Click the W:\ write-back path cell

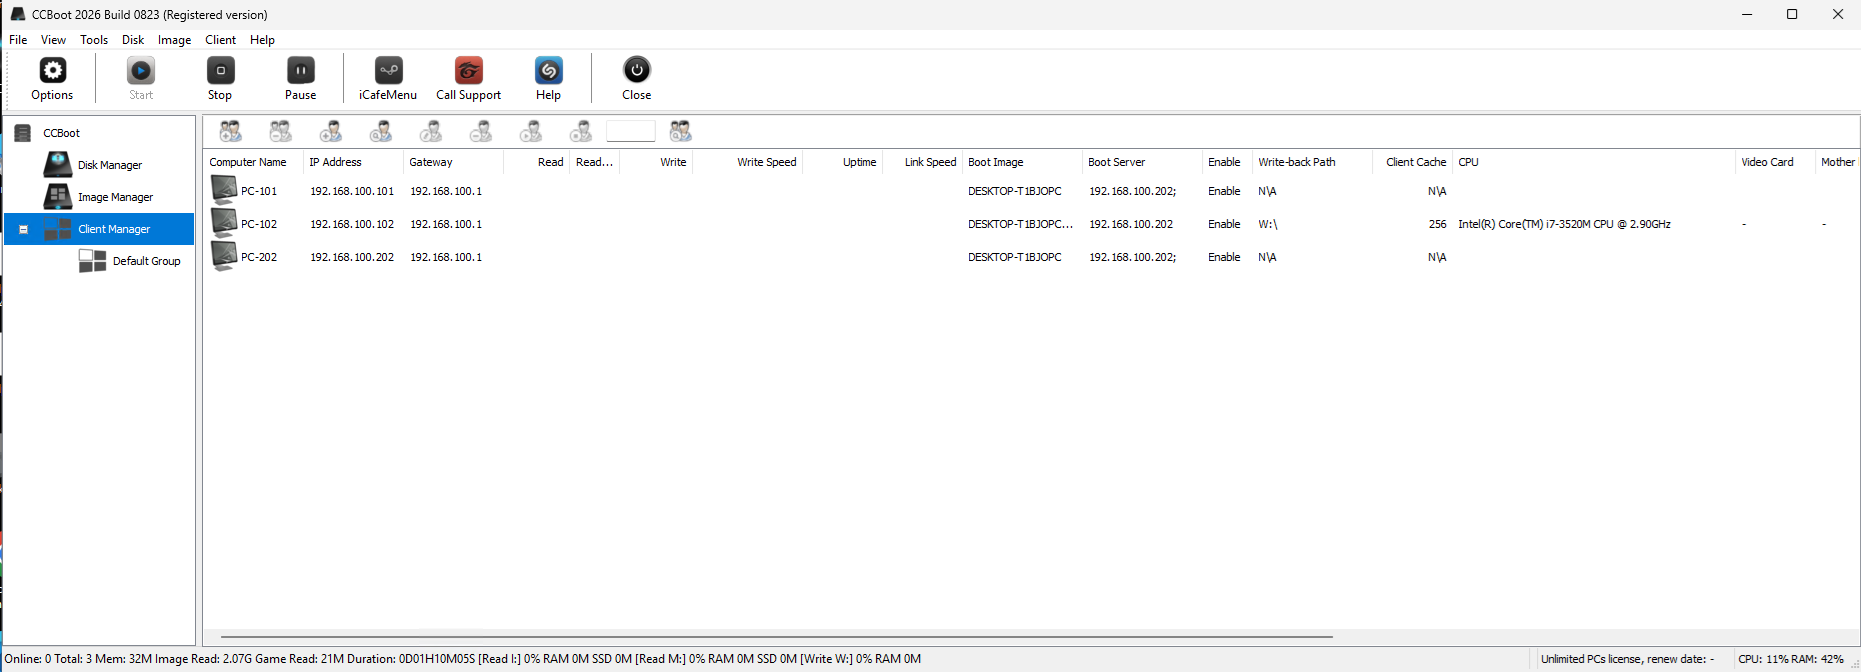(x=1268, y=224)
